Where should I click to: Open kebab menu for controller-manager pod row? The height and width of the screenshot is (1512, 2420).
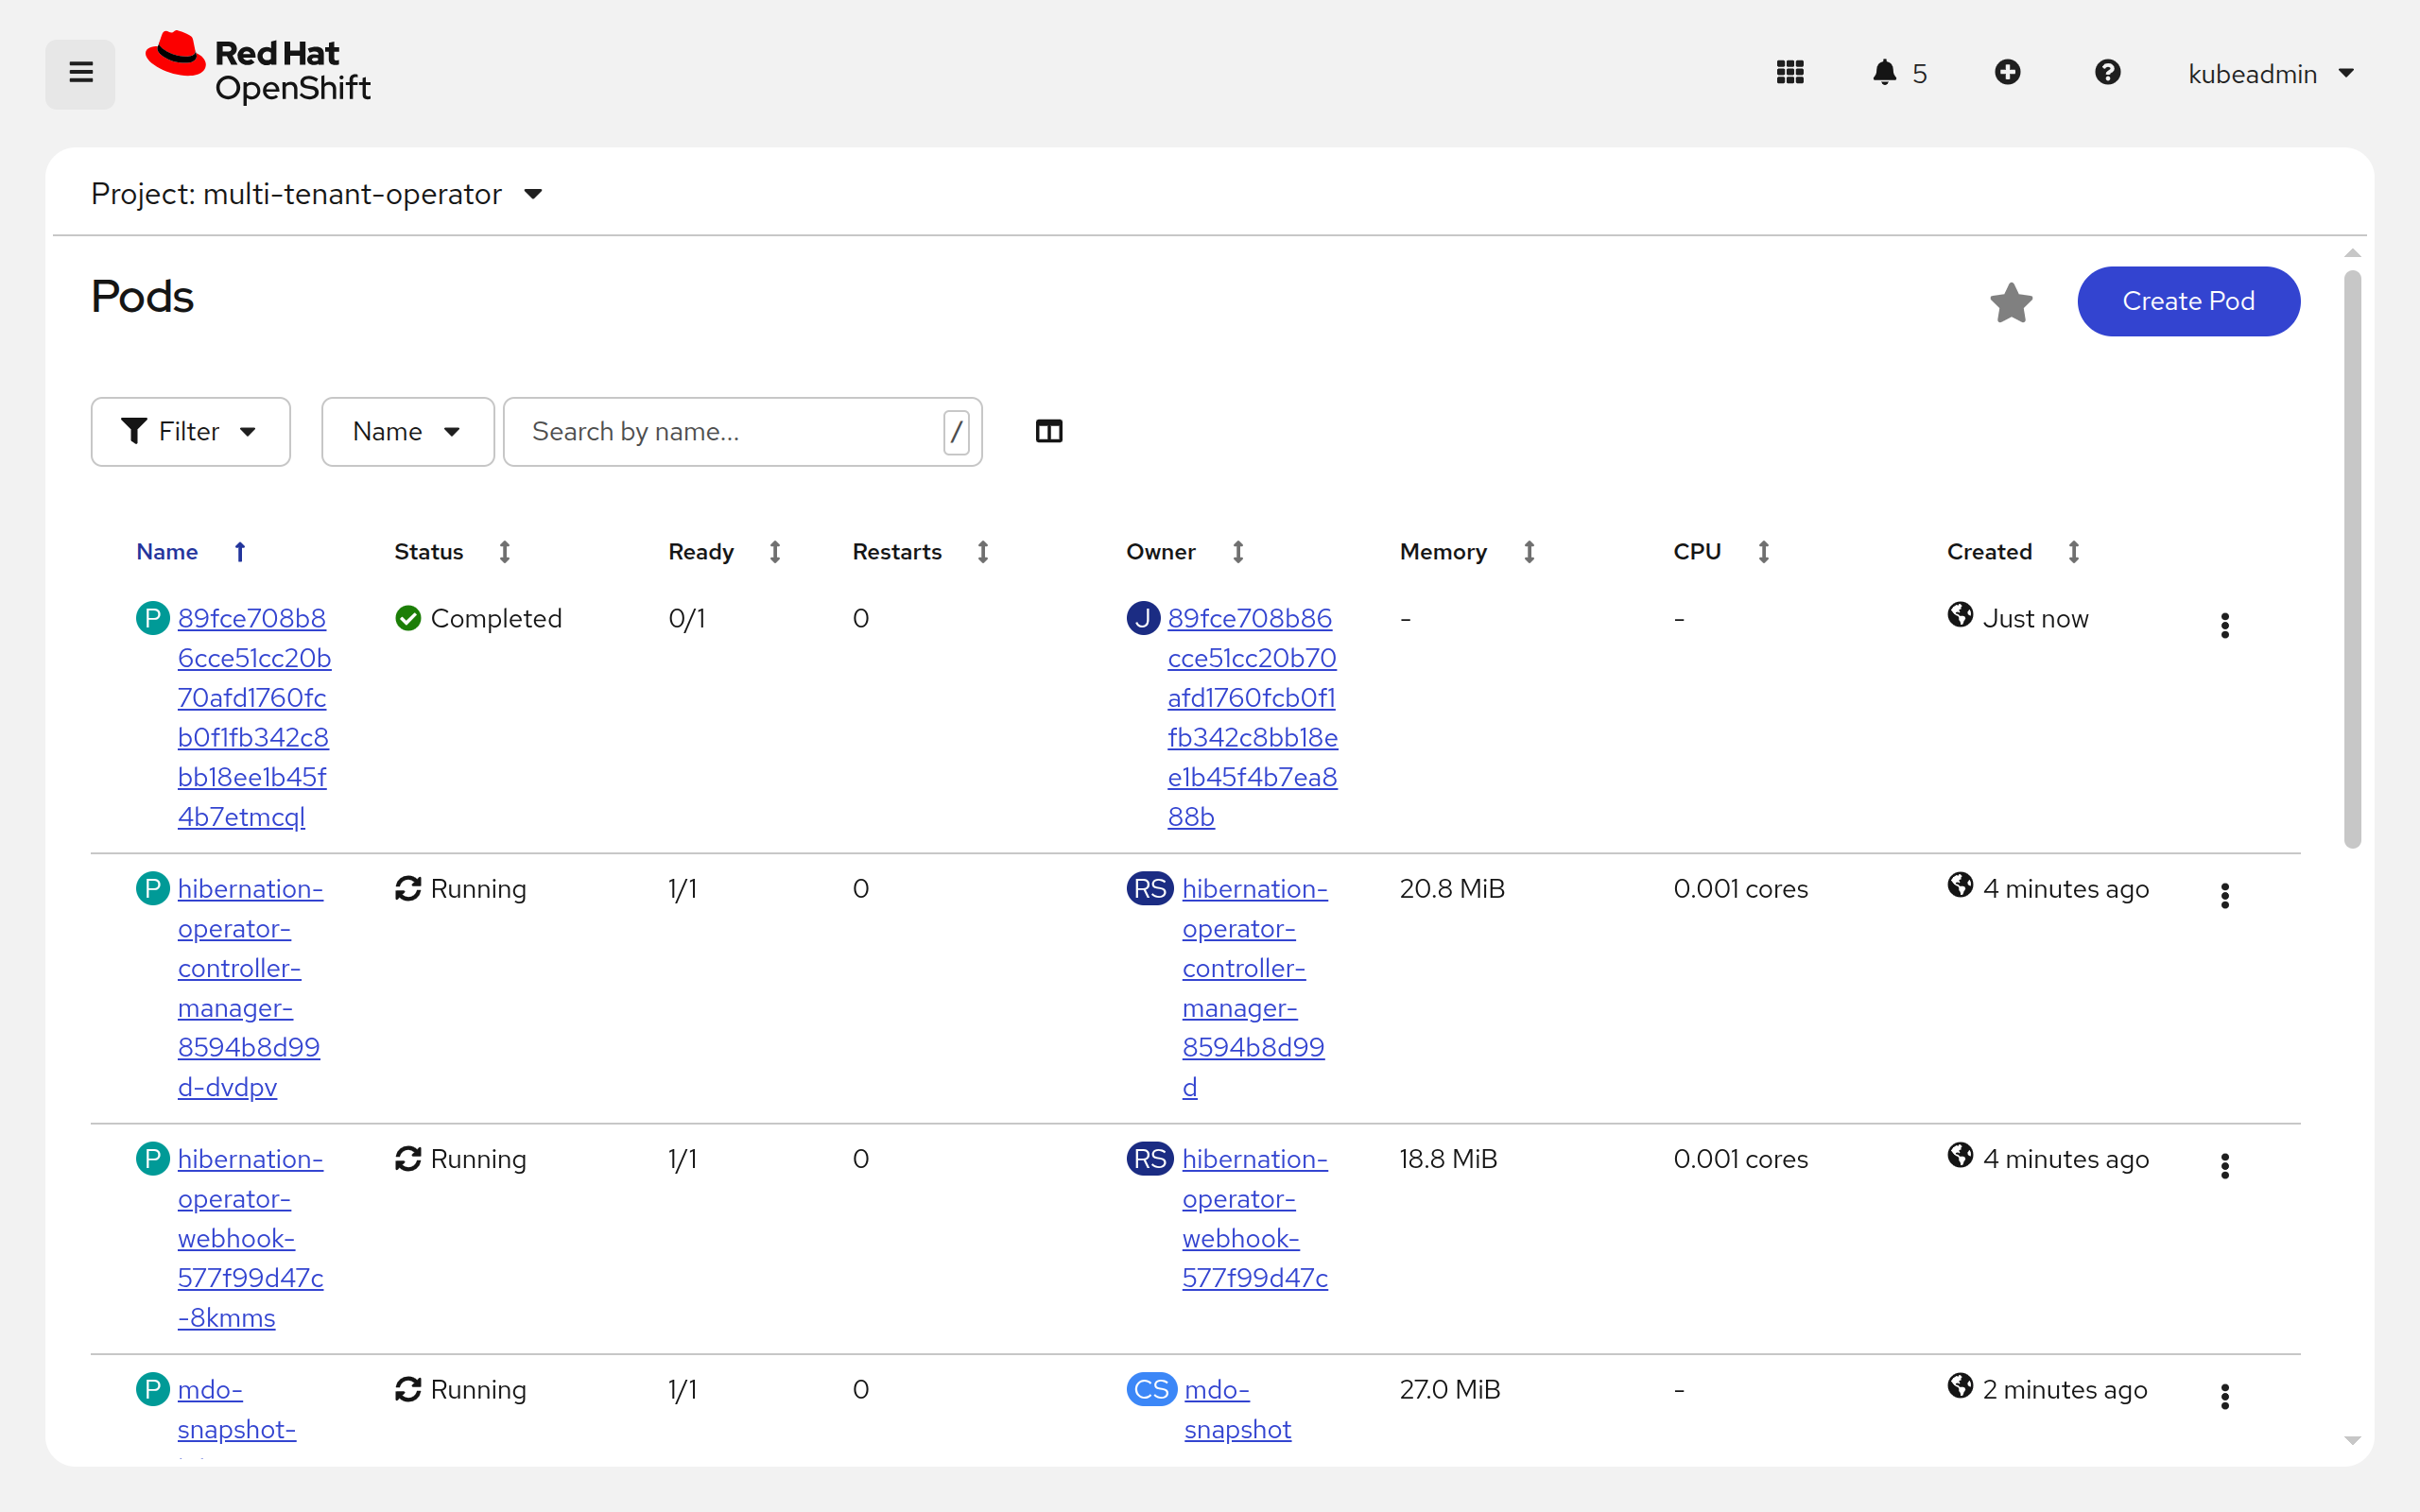[x=2224, y=896]
